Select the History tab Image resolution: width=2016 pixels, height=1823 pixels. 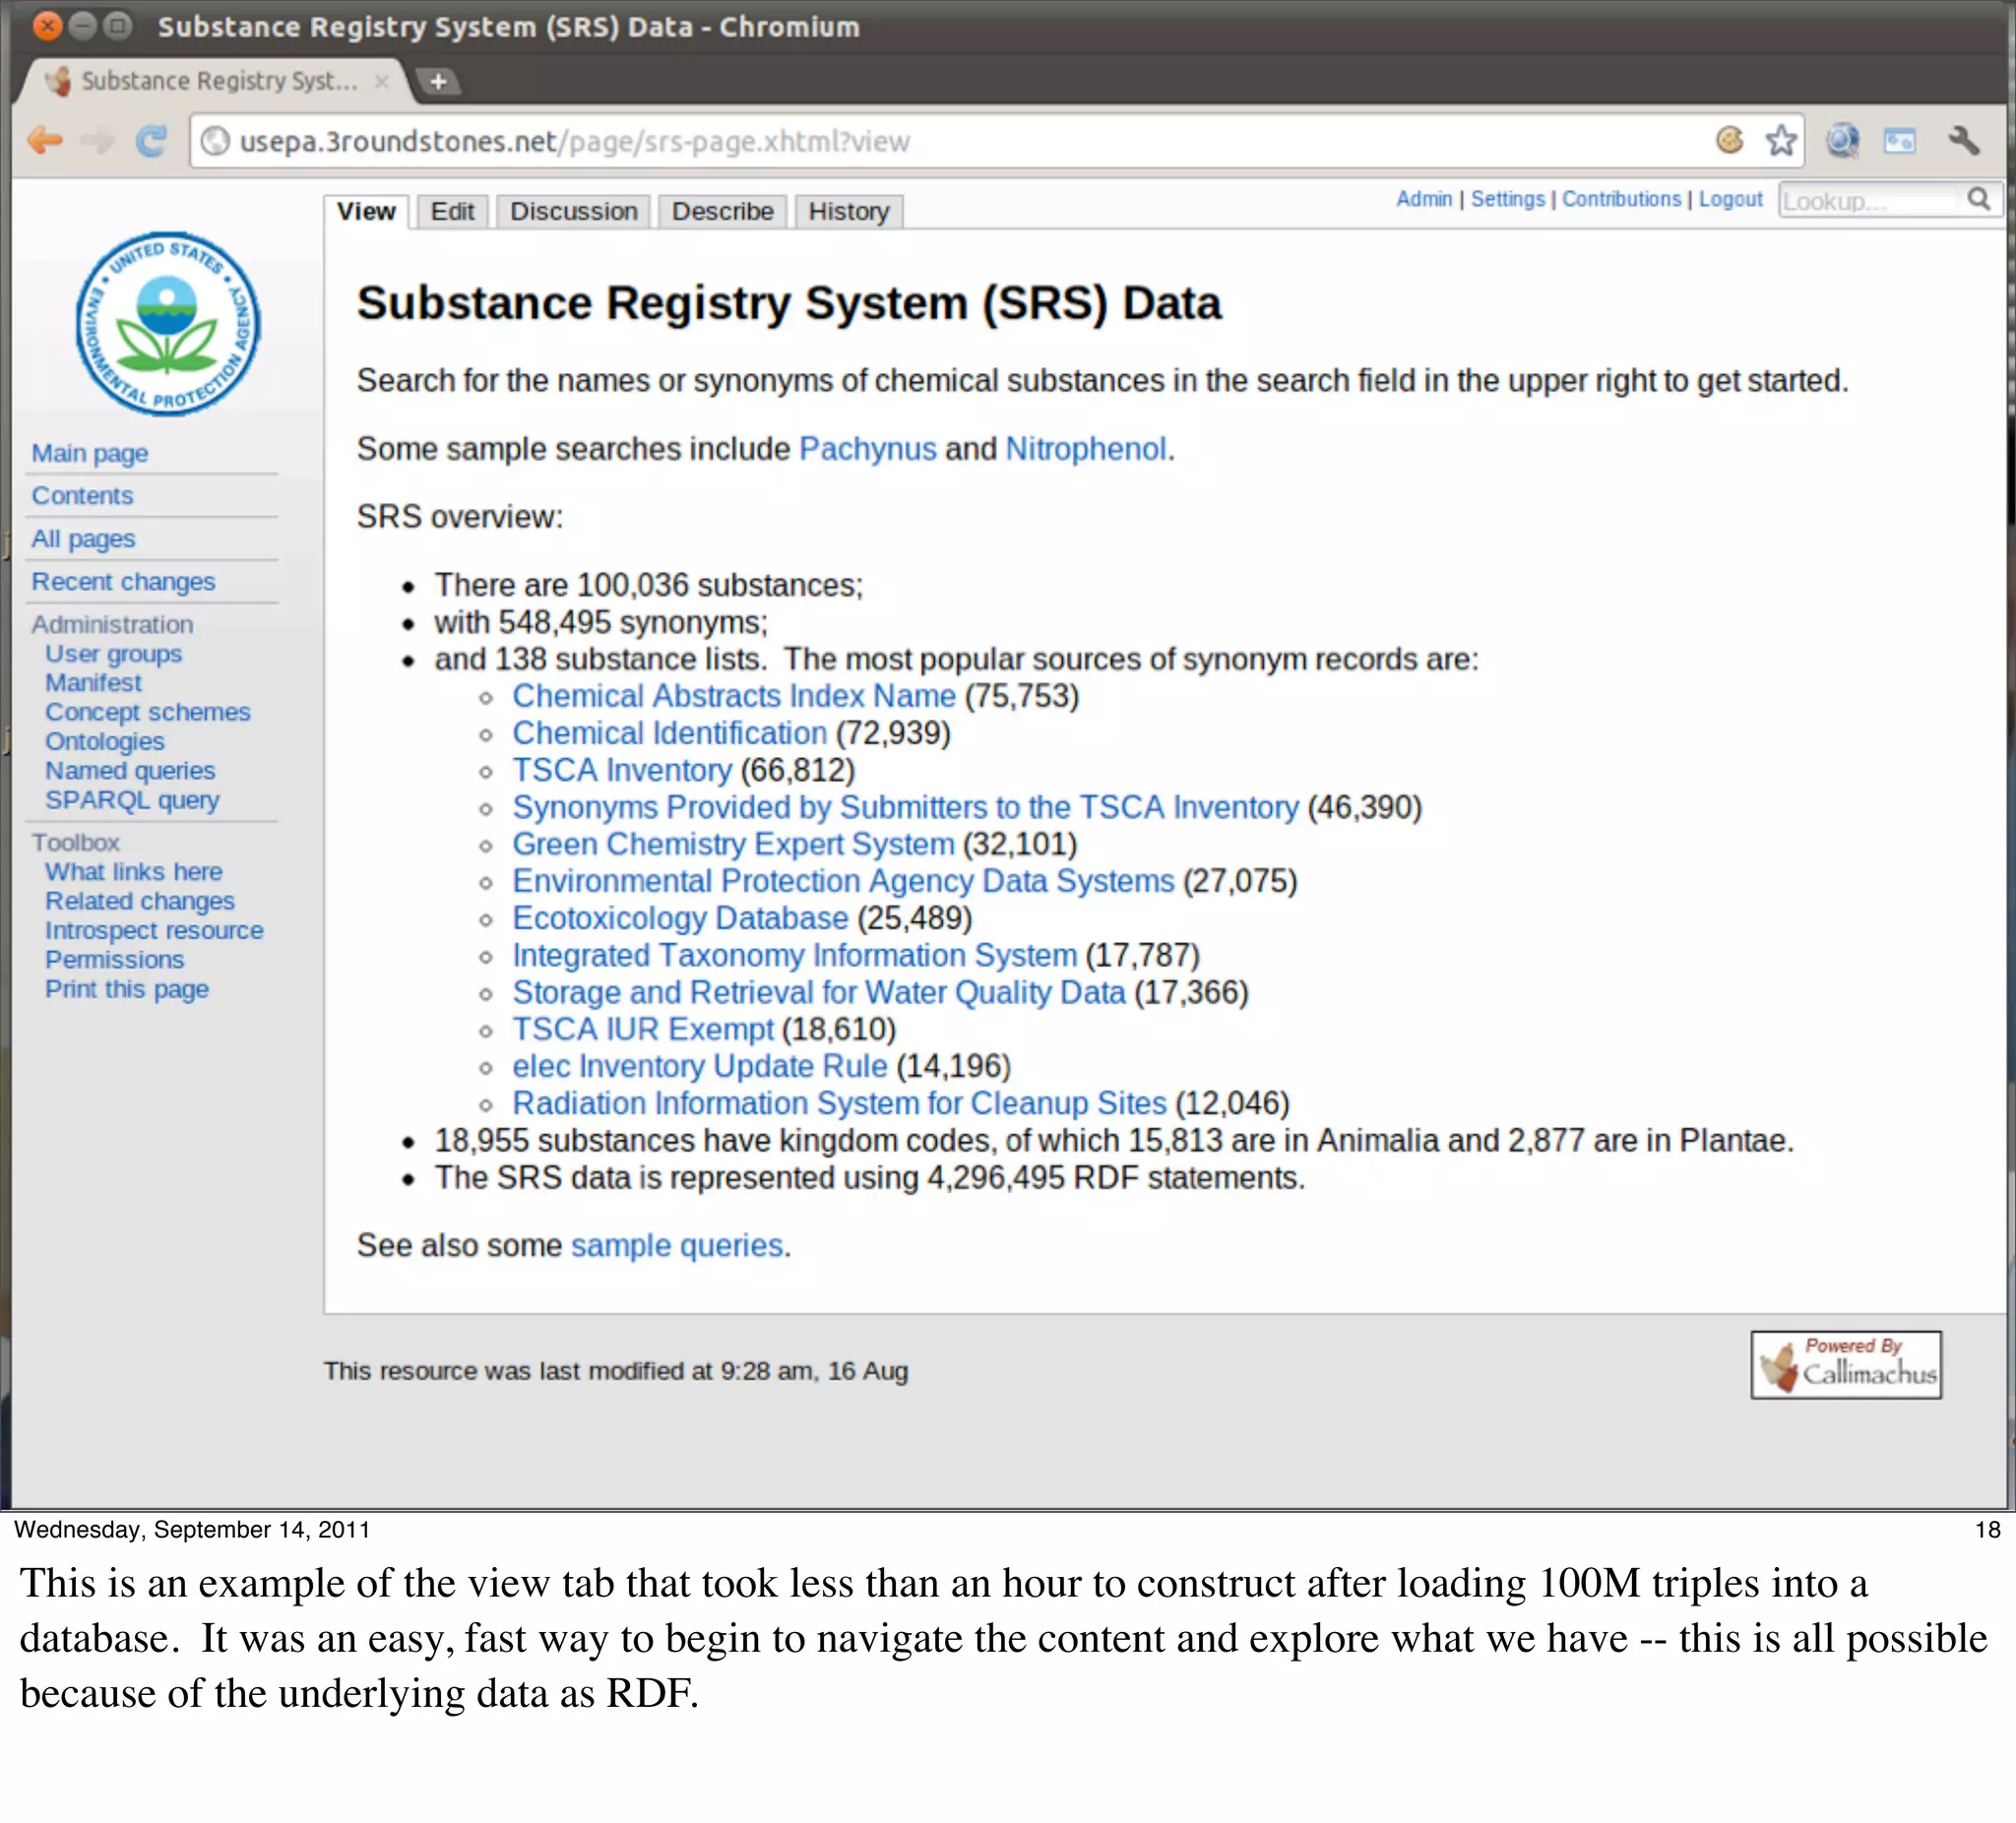point(848,212)
